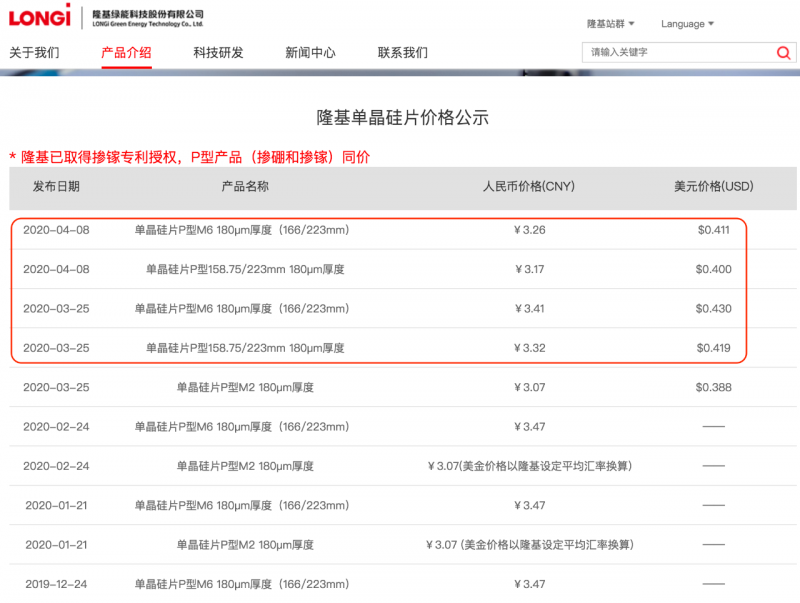This screenshot has width=800, height=603.
Task: Click the ¥3.17 price for 158.75/223mm wafer
Action: 529,269
